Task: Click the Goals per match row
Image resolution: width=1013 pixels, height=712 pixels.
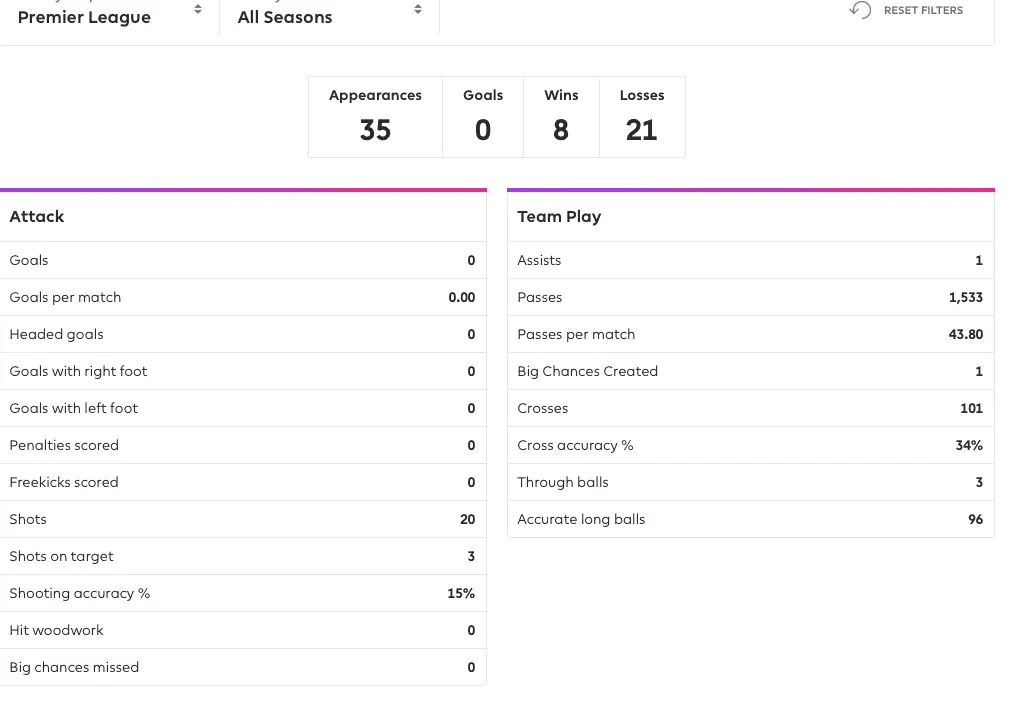Action: (x=242, y=297)
